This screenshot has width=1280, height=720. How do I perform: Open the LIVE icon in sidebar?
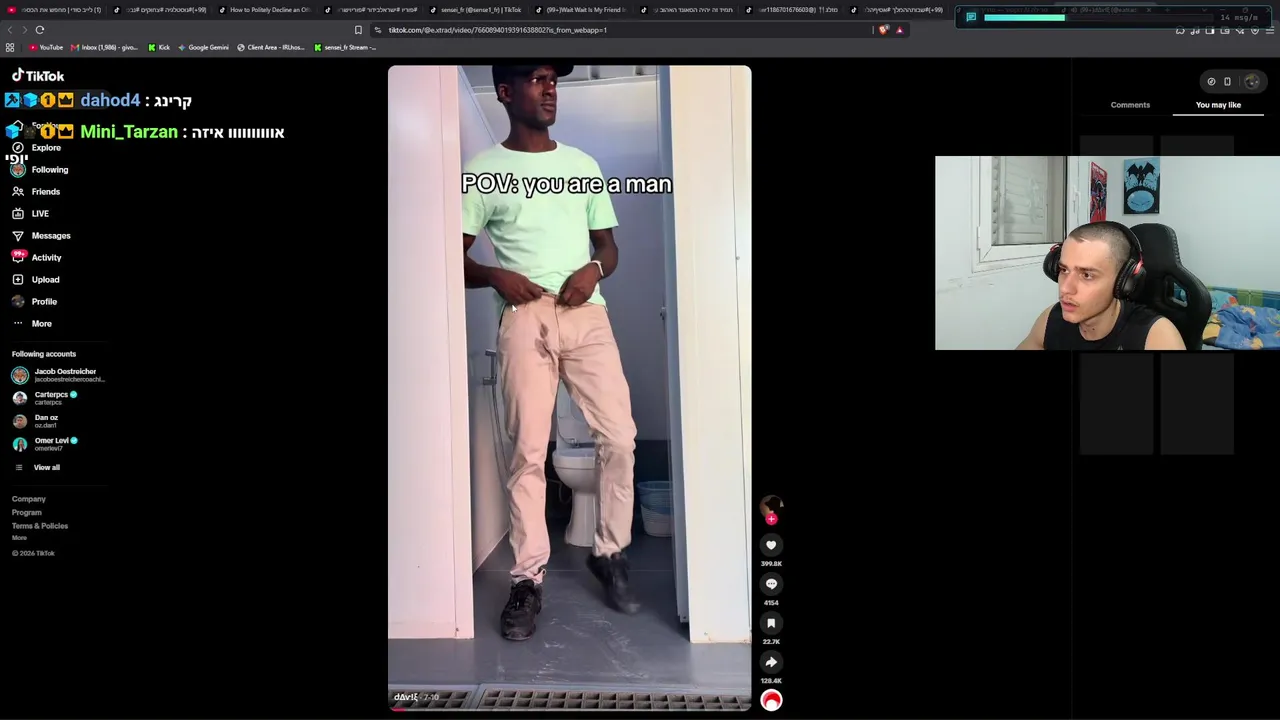coord(18,214)
